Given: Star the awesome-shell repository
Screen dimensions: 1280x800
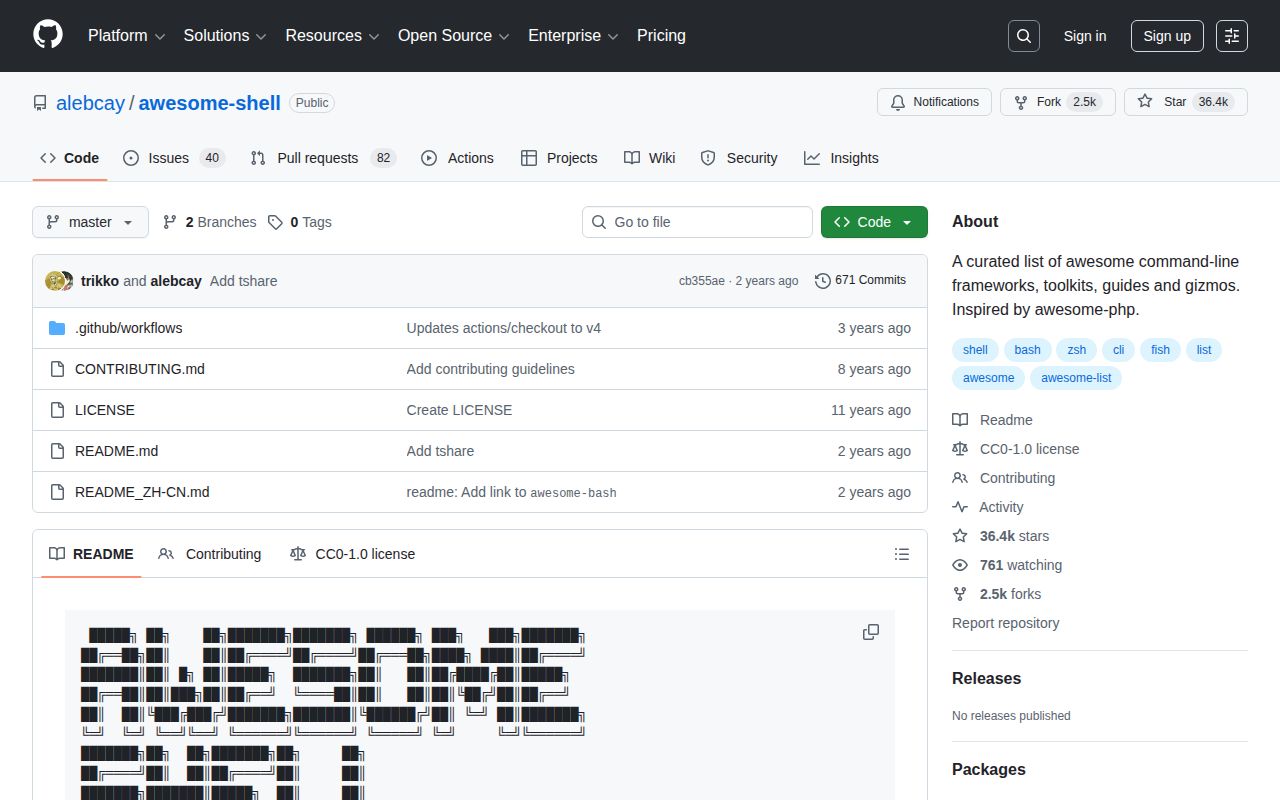Looking at the screenshot, I should click(1185, 101).
